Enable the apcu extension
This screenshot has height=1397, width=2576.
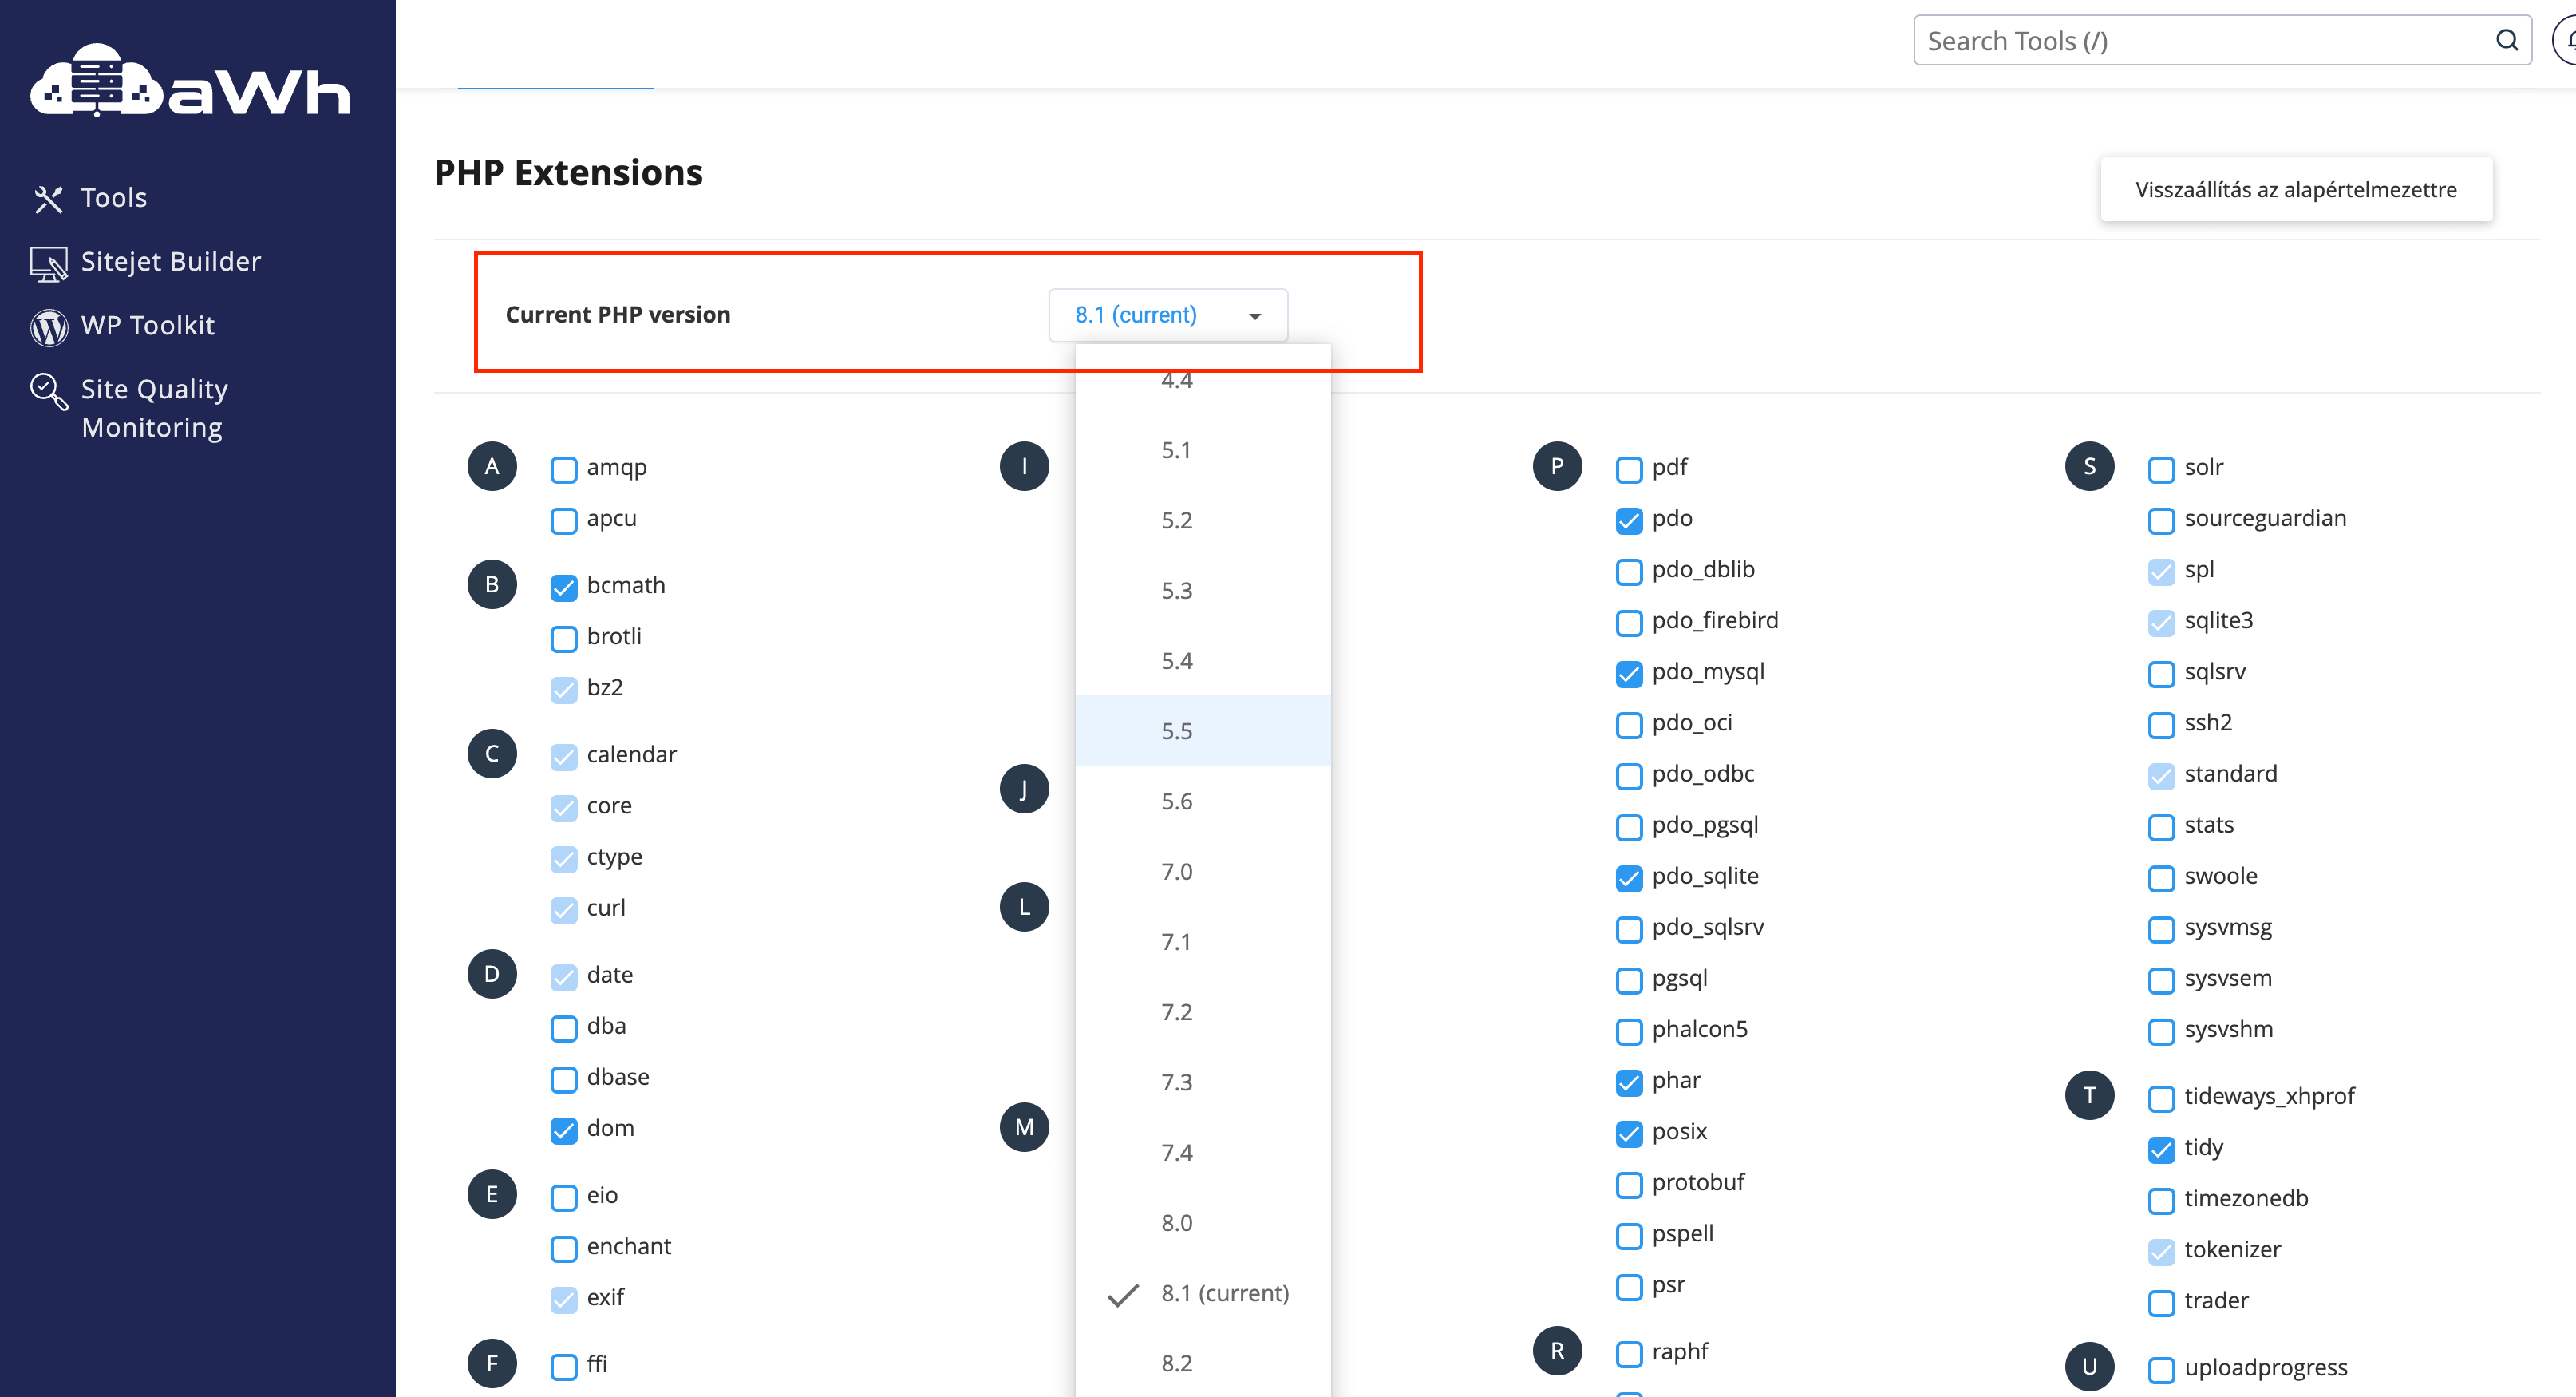pyautogui.click(x=564, y=520)
